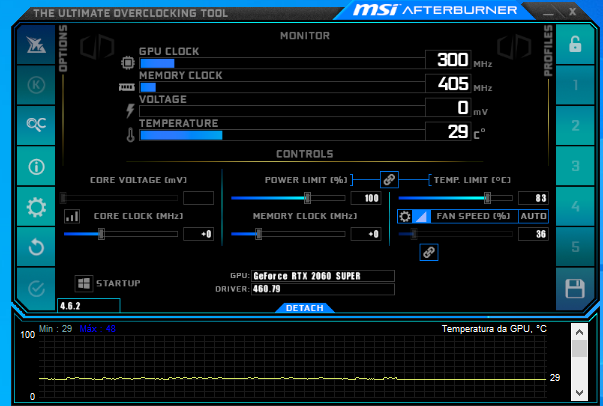Image resolution: width=603 pixels, height=406 pixels.
Task: Click the Temp Limit 83 value field
Action: click(x=533, y=198)
